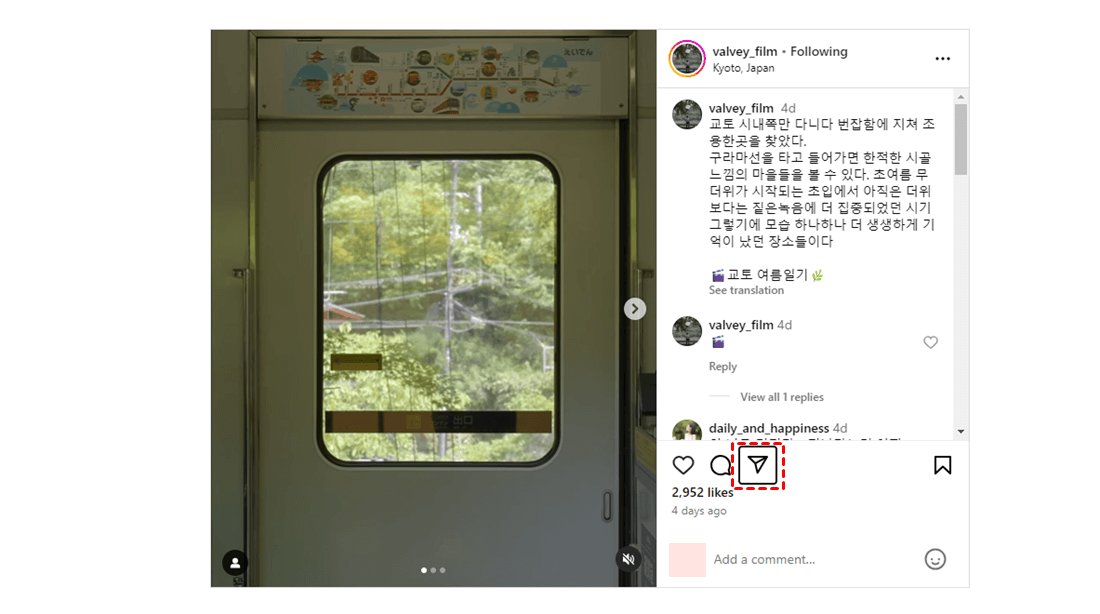
Task: Reply to valvey_film's comment
Action: click(x=723, y=366)
